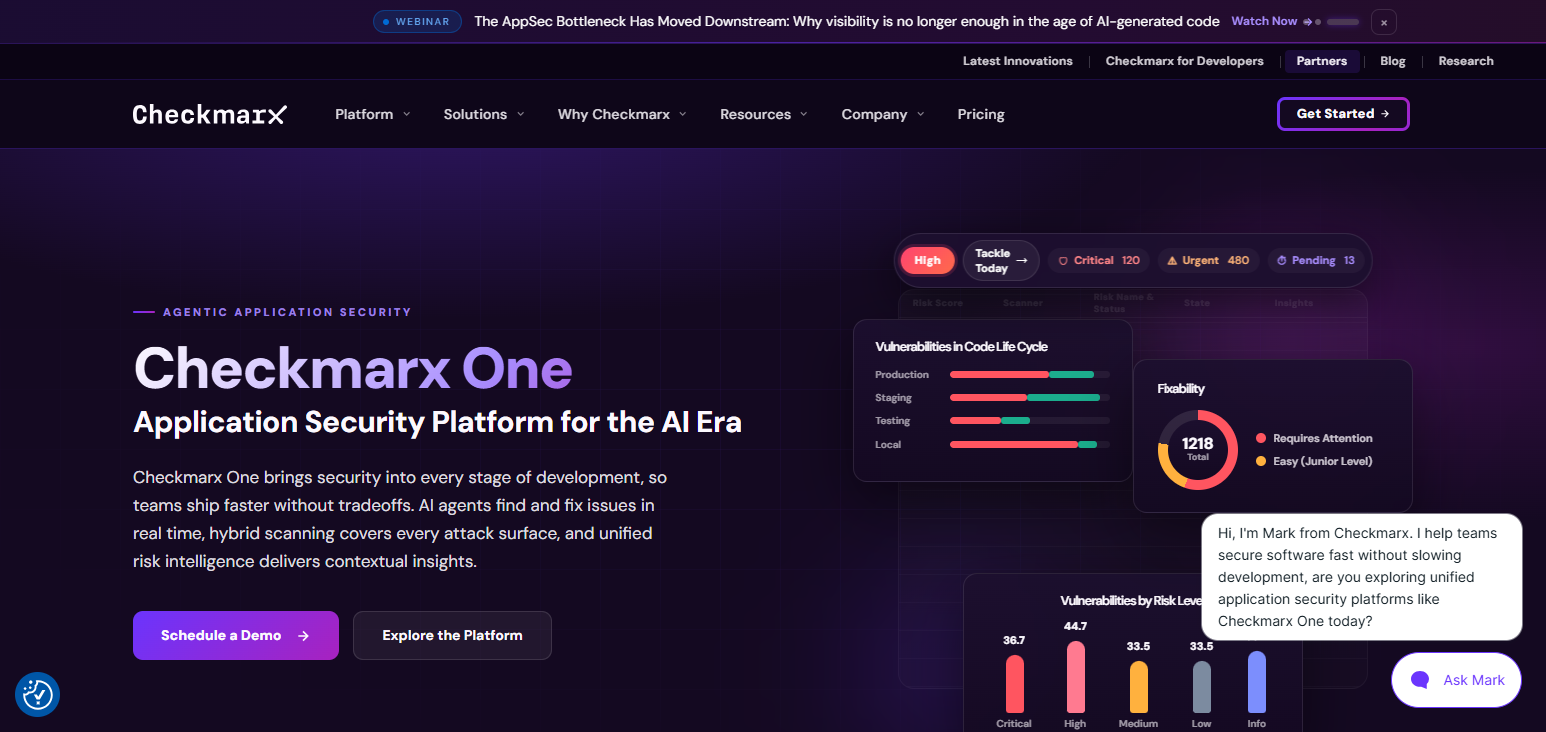Open the Why Checkmarx dropdown
The width and height of the screenshot is (1546, 732).
click(x=622, y=114)
